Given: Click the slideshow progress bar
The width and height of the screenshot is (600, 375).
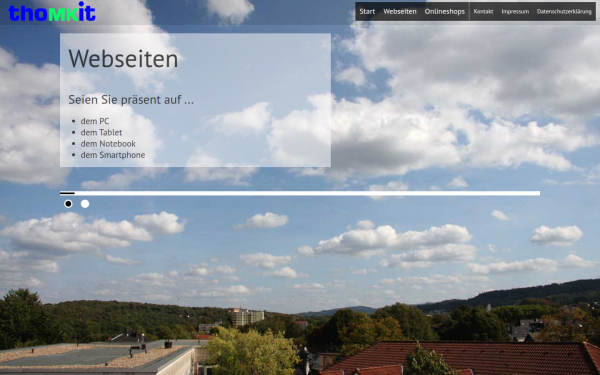Looking at the screenshot, I should 300,193.
